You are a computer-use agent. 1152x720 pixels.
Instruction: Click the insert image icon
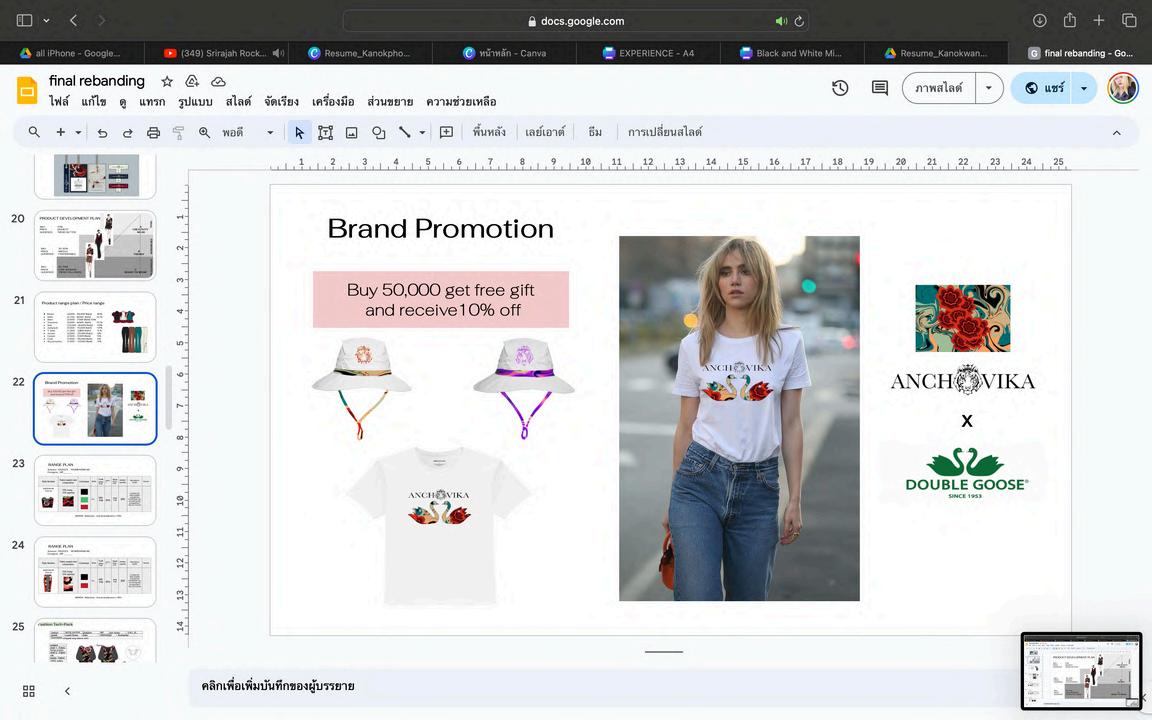[352, 132]
